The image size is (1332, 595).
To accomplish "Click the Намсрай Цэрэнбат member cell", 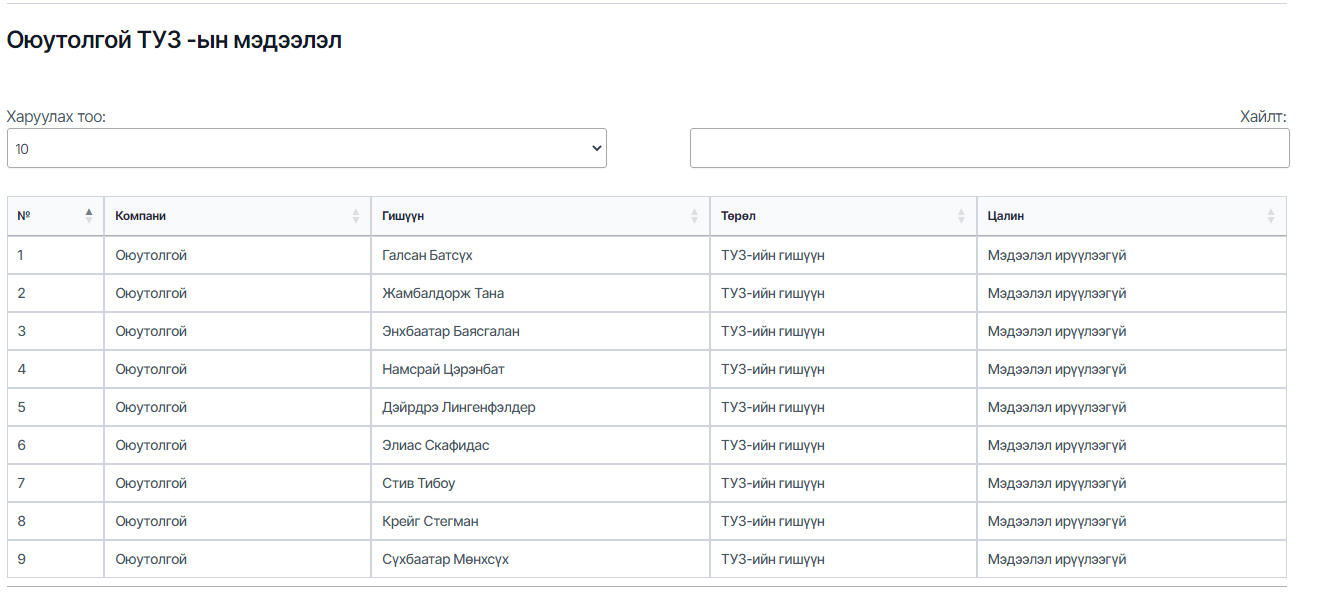I will point(443,370).
